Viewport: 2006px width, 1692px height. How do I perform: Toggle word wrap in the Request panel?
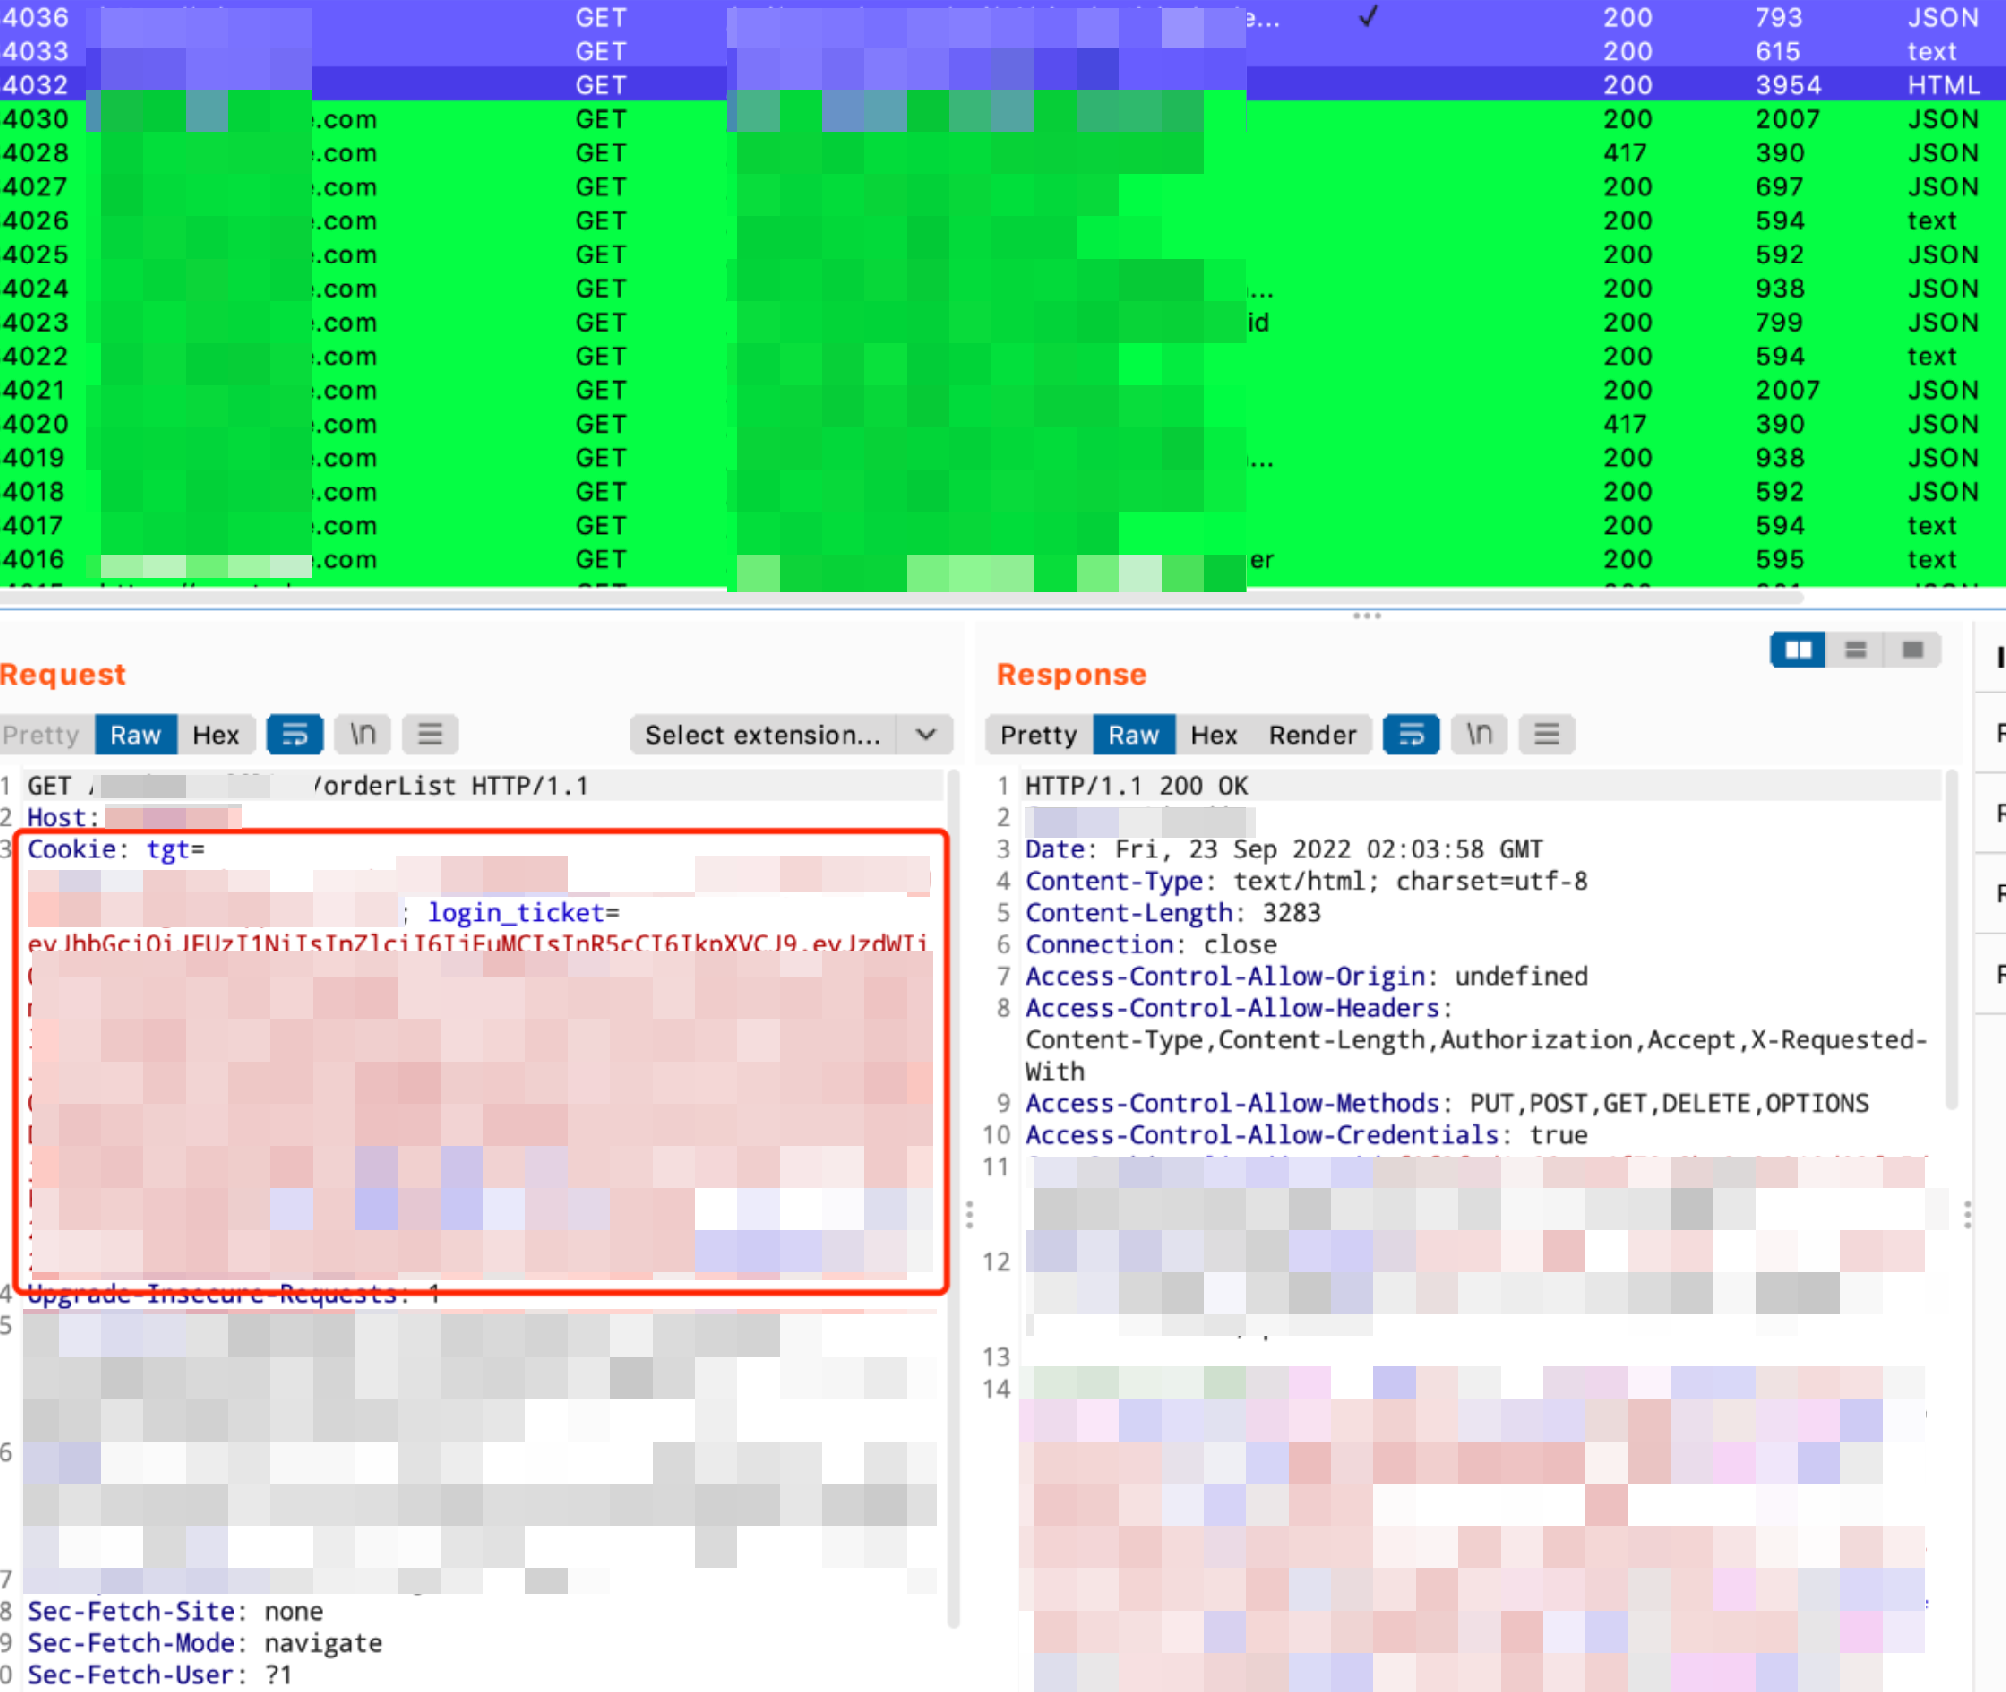coord(294,735)
